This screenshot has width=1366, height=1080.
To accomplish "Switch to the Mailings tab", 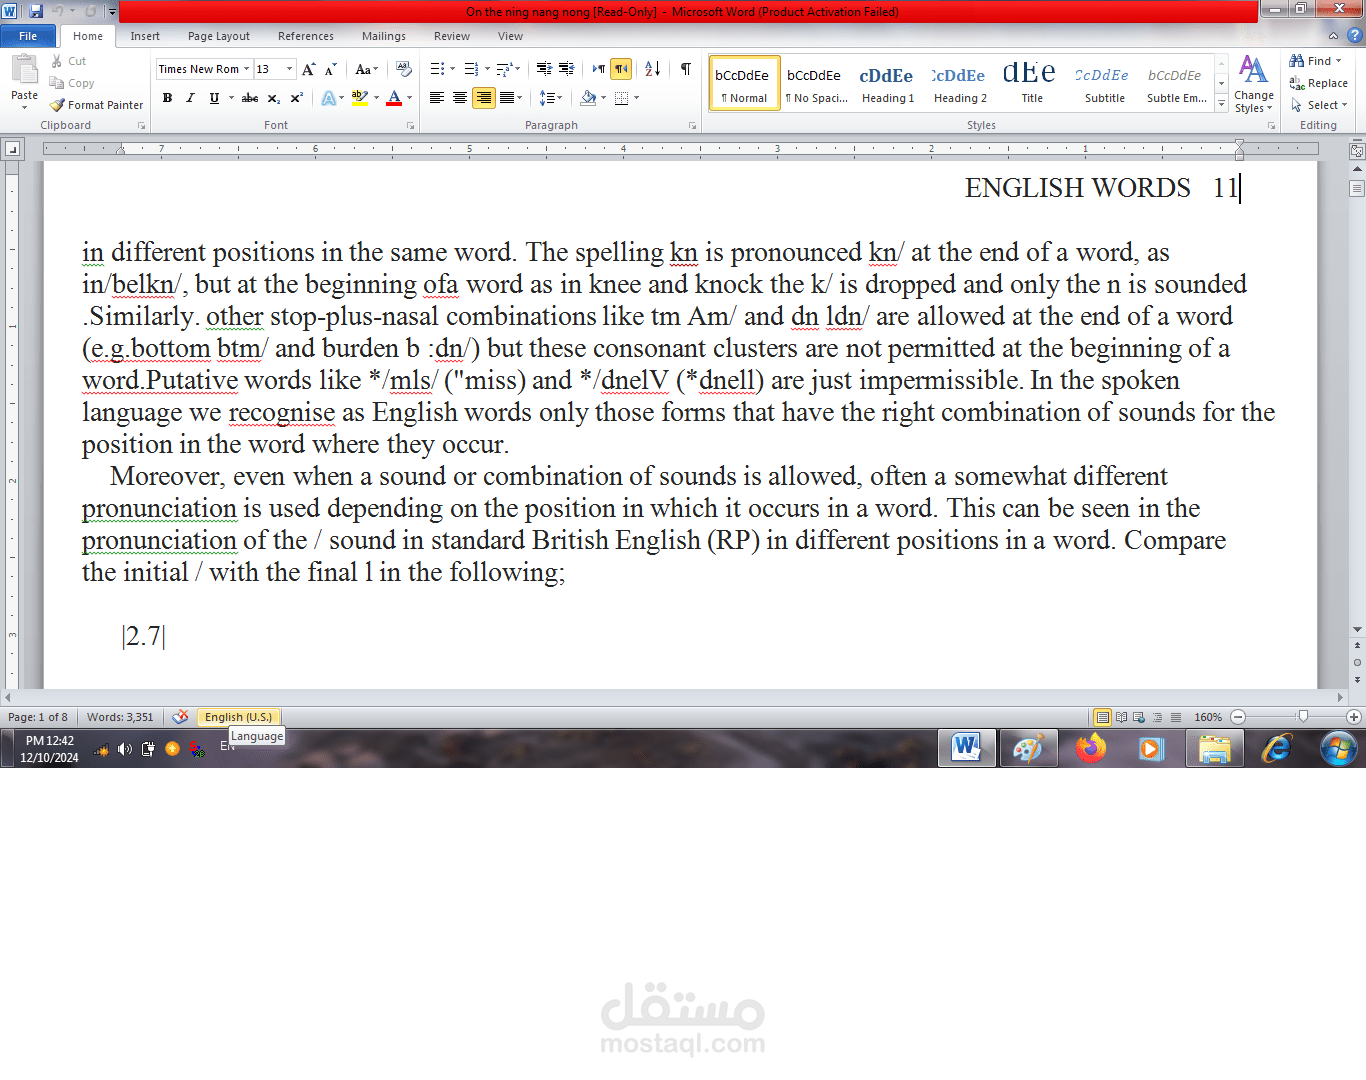I will [x=384, y=36].
